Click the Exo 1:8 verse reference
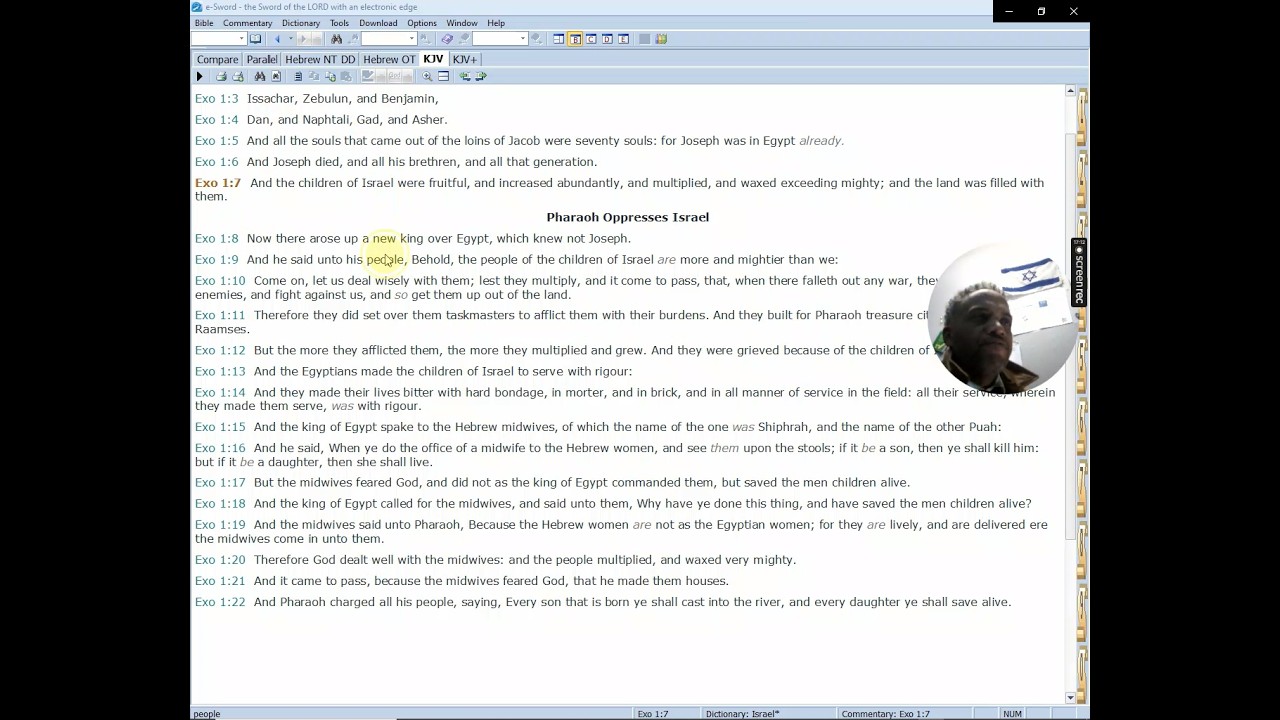 click(x=217, y=238)
